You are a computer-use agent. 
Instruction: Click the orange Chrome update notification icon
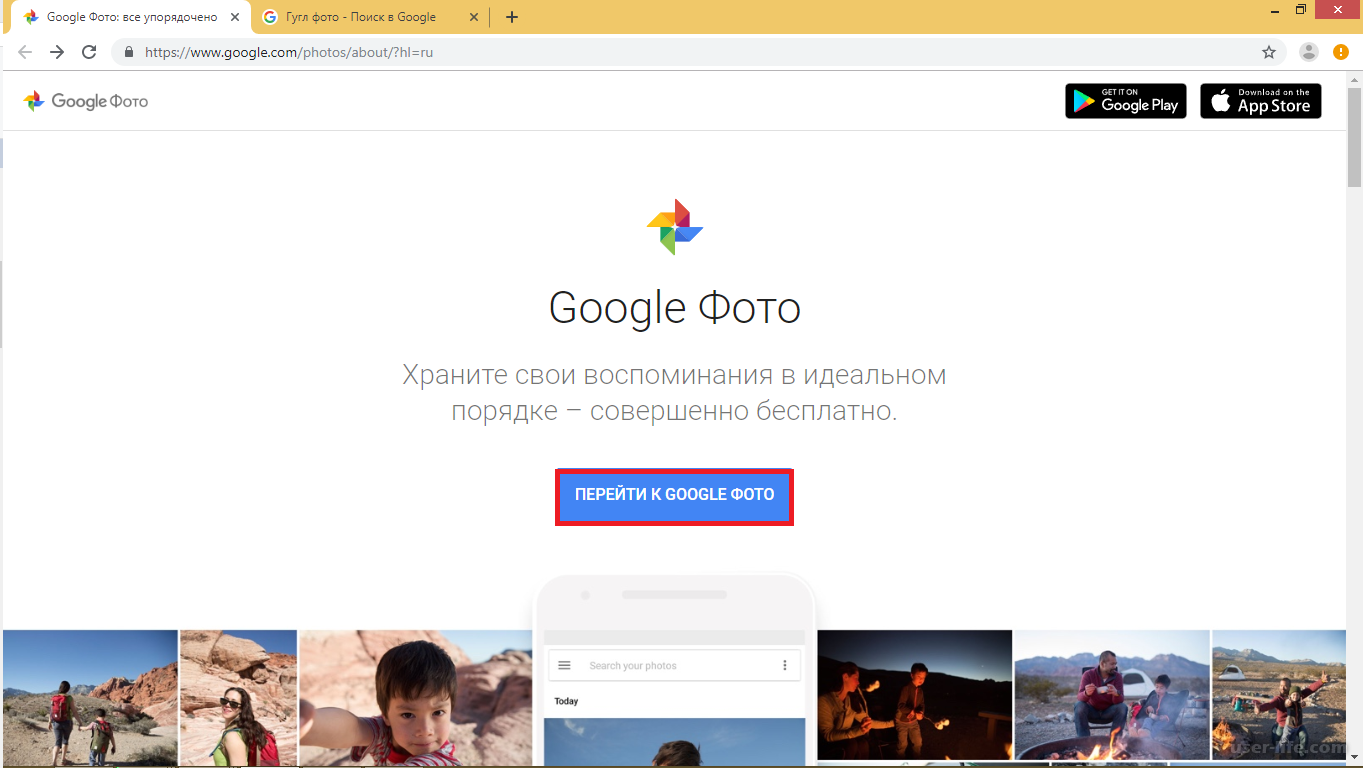[x=1340, y=51]
